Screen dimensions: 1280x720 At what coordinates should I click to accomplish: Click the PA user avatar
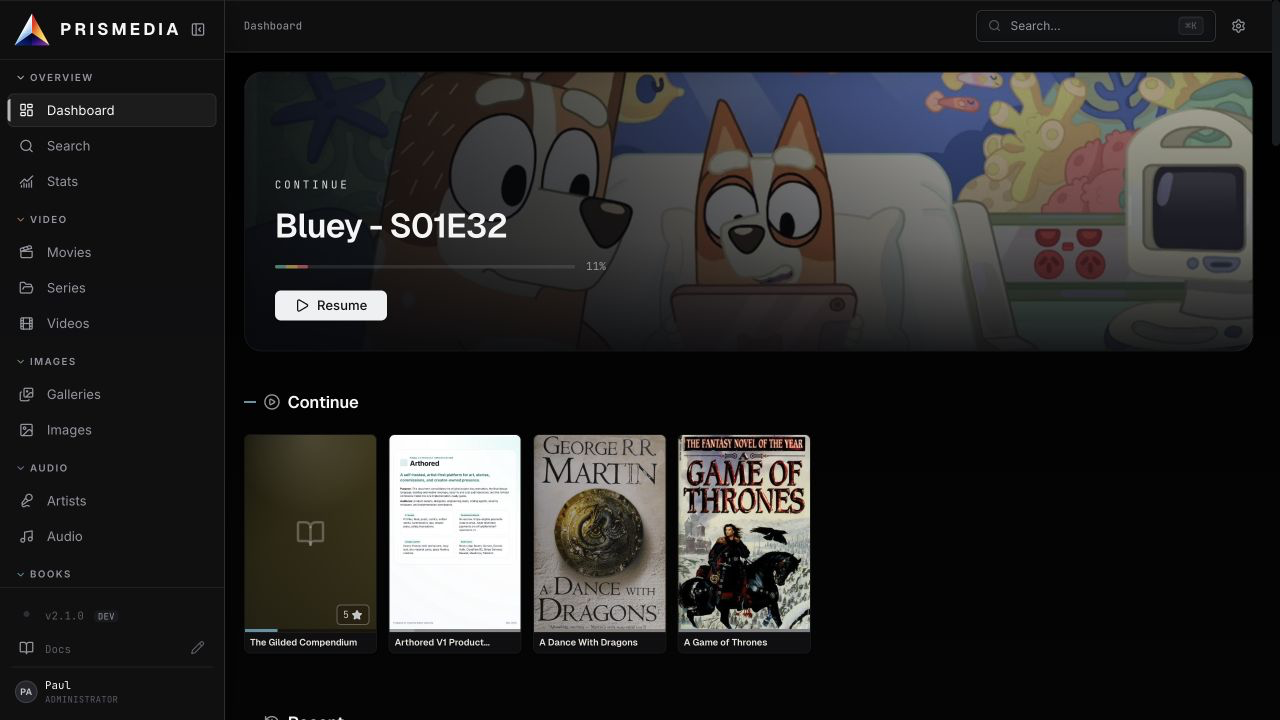pos(26,691)
